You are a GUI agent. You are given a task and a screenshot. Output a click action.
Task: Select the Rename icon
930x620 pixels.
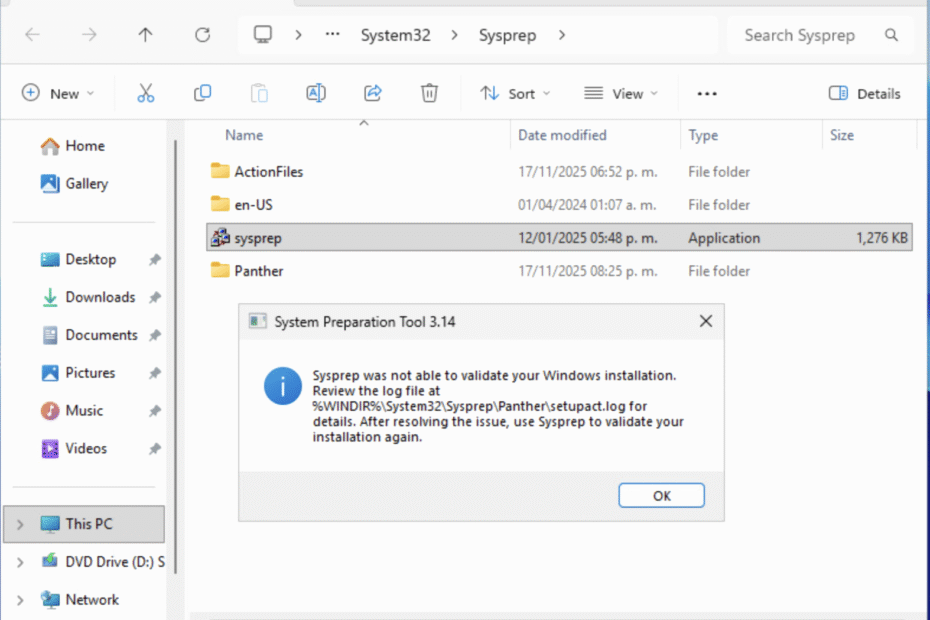316,93
